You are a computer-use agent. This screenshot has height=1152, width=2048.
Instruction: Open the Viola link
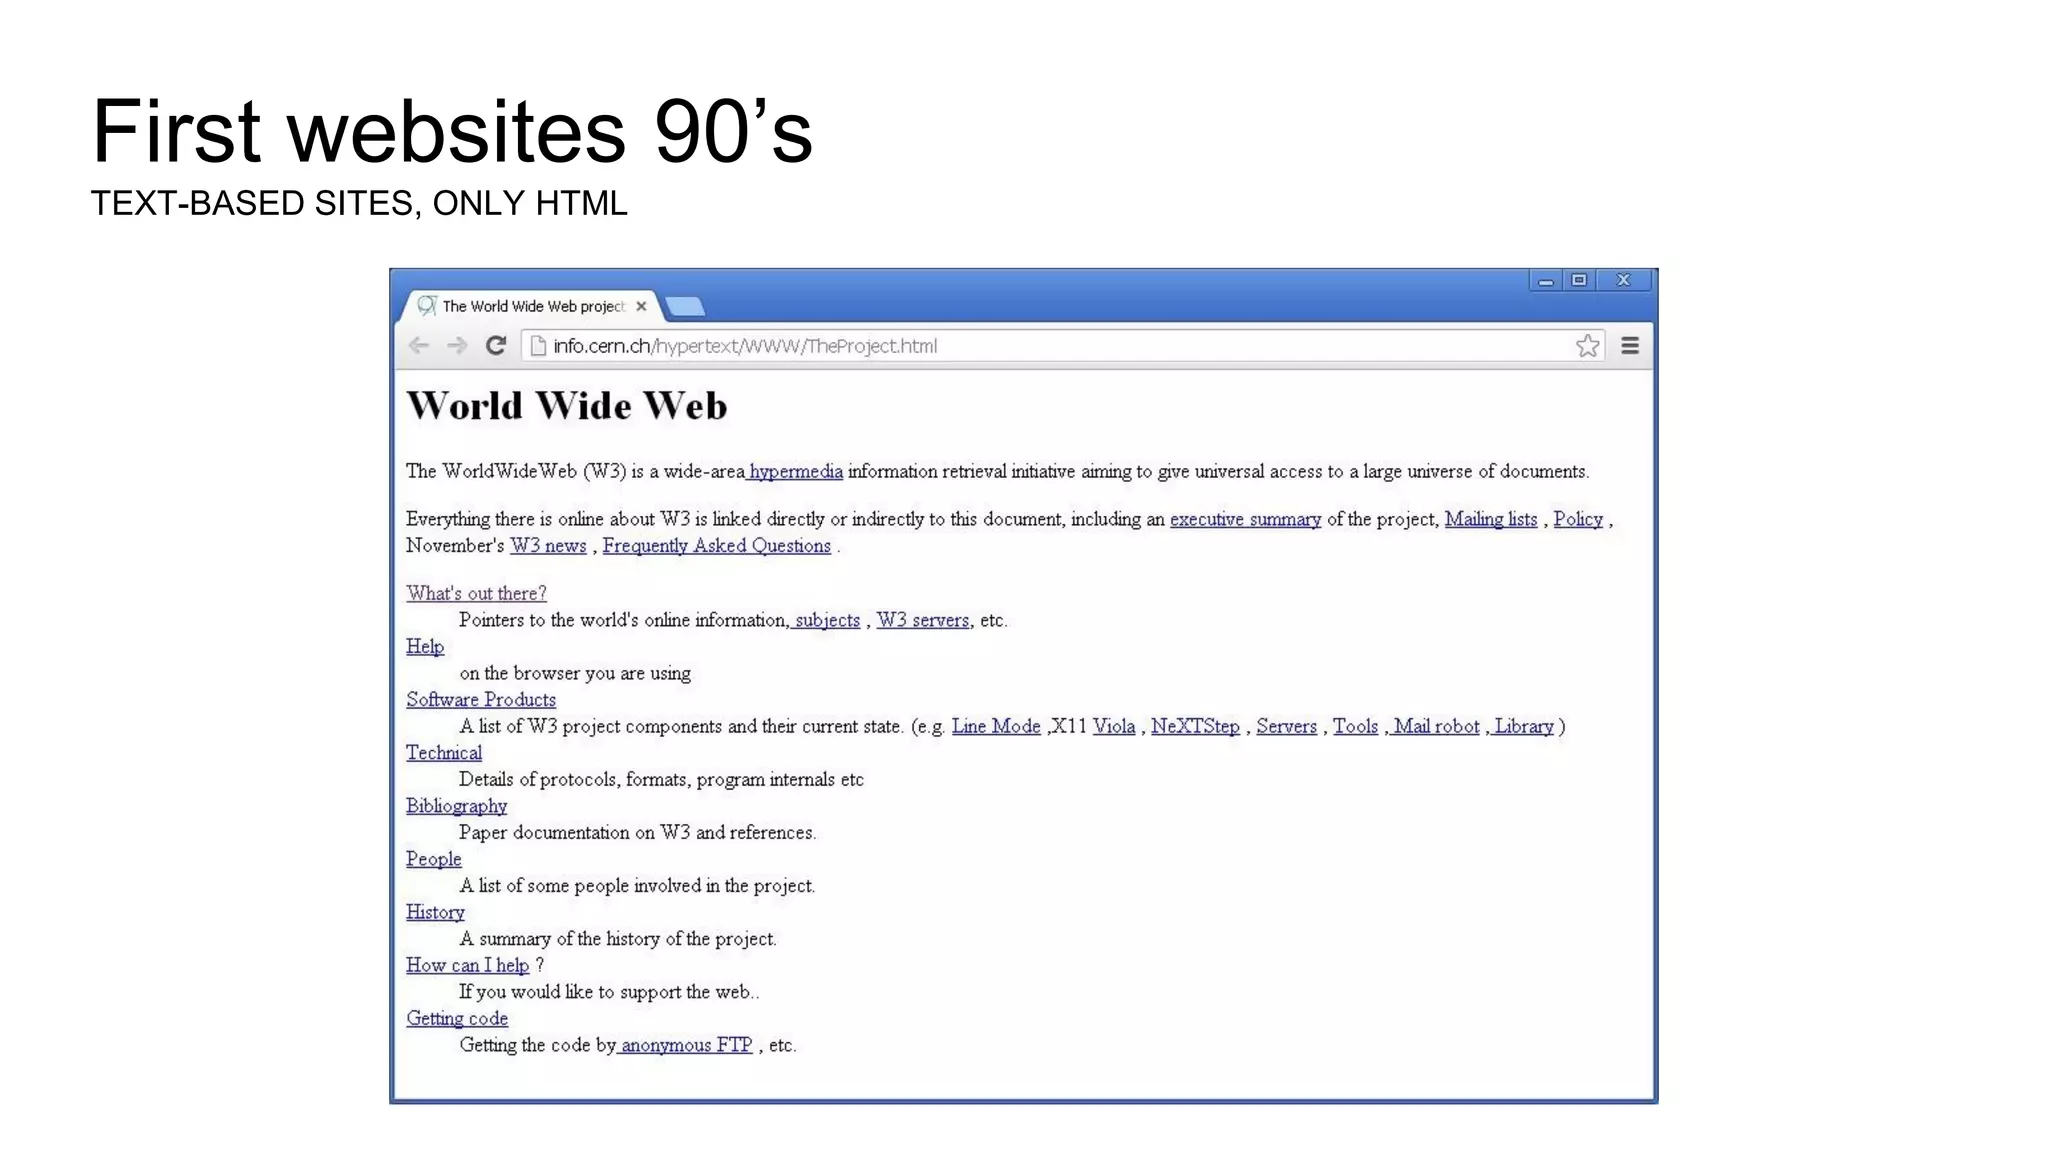click(1113, 726)
